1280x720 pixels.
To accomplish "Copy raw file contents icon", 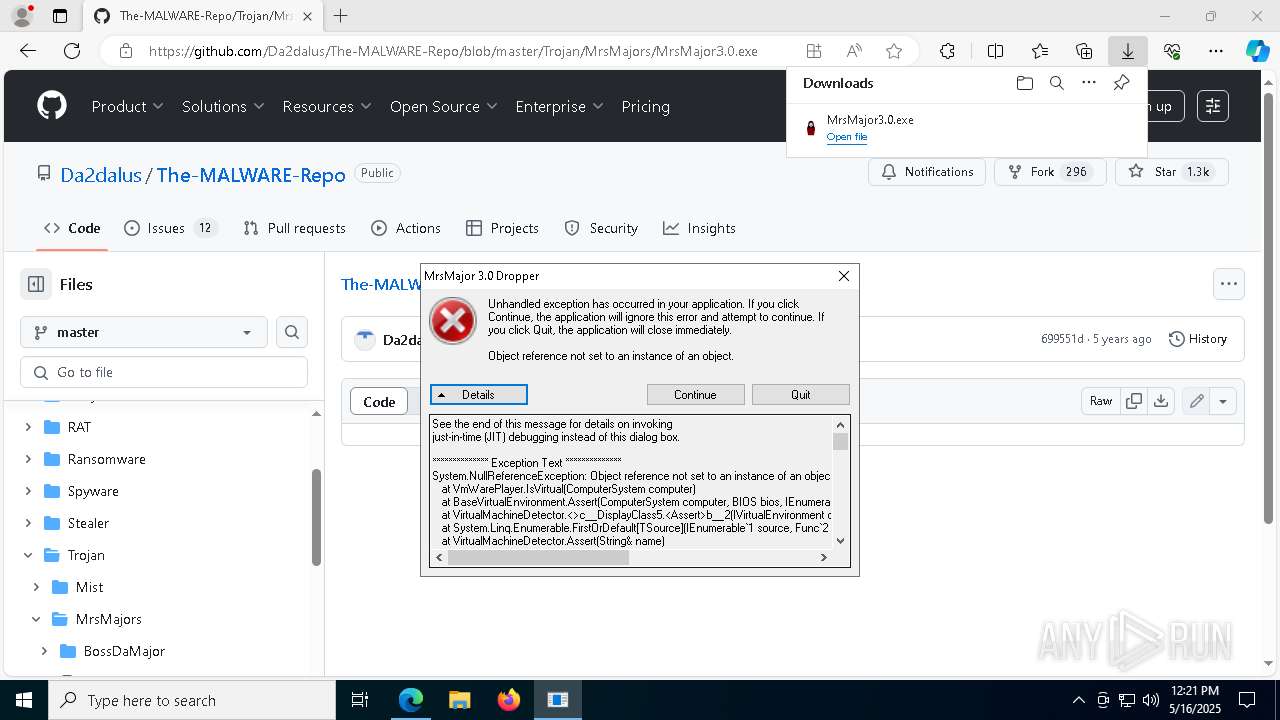I will pyautogui.click(x=1134, y=401).
